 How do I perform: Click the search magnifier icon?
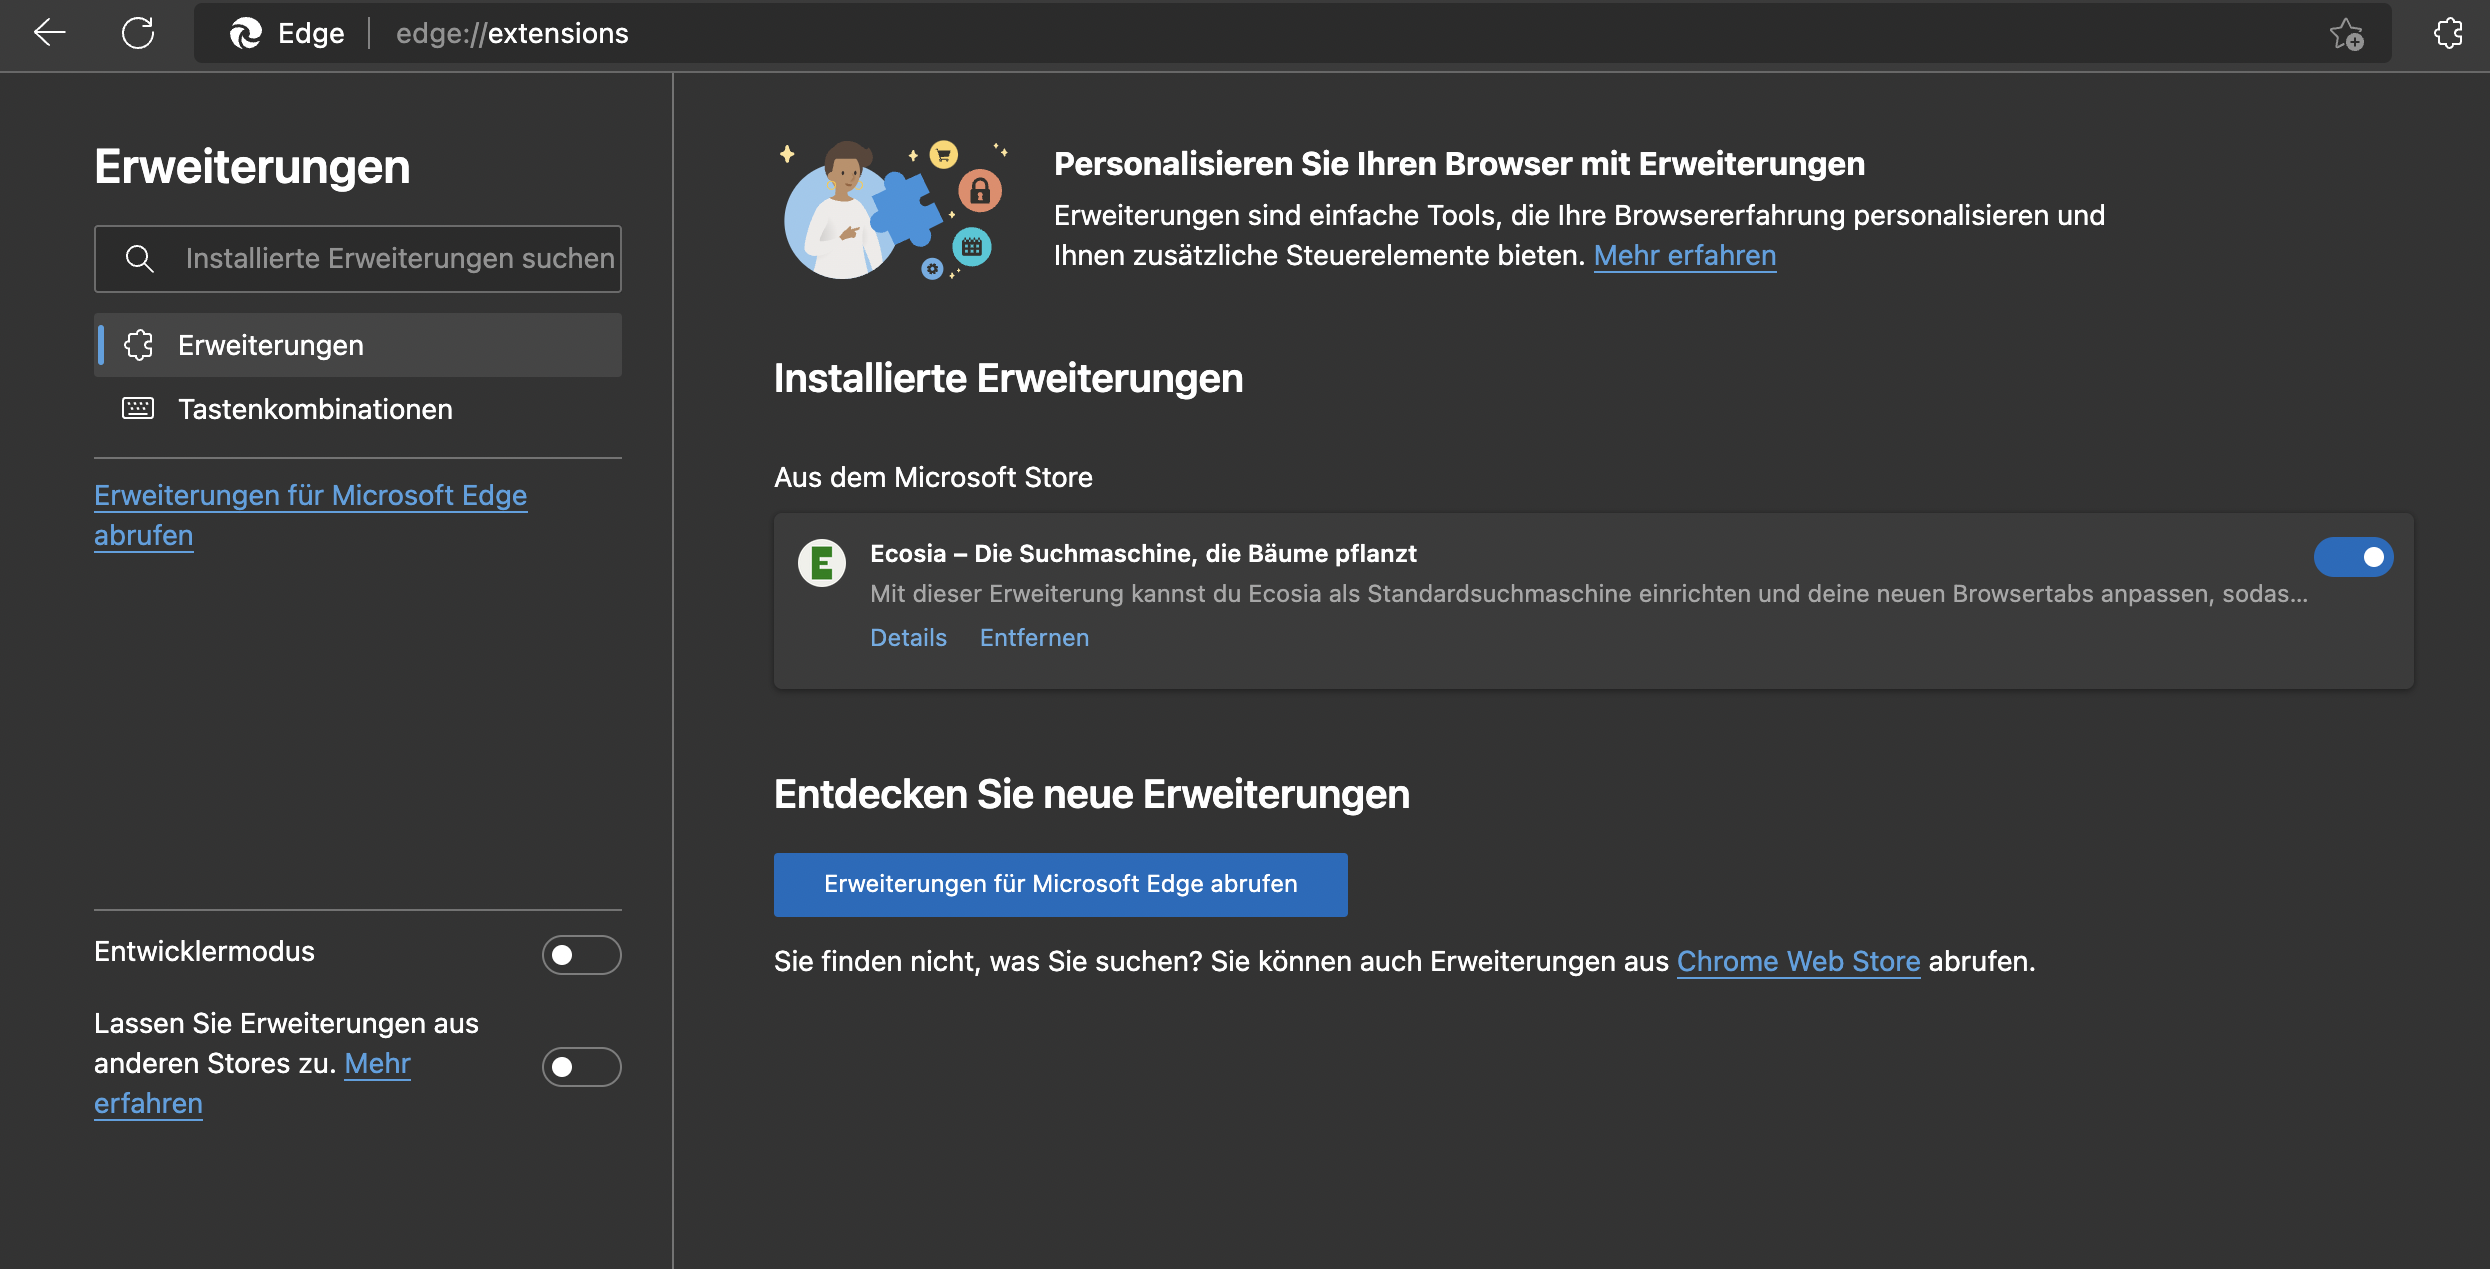(x=140, y=259)
